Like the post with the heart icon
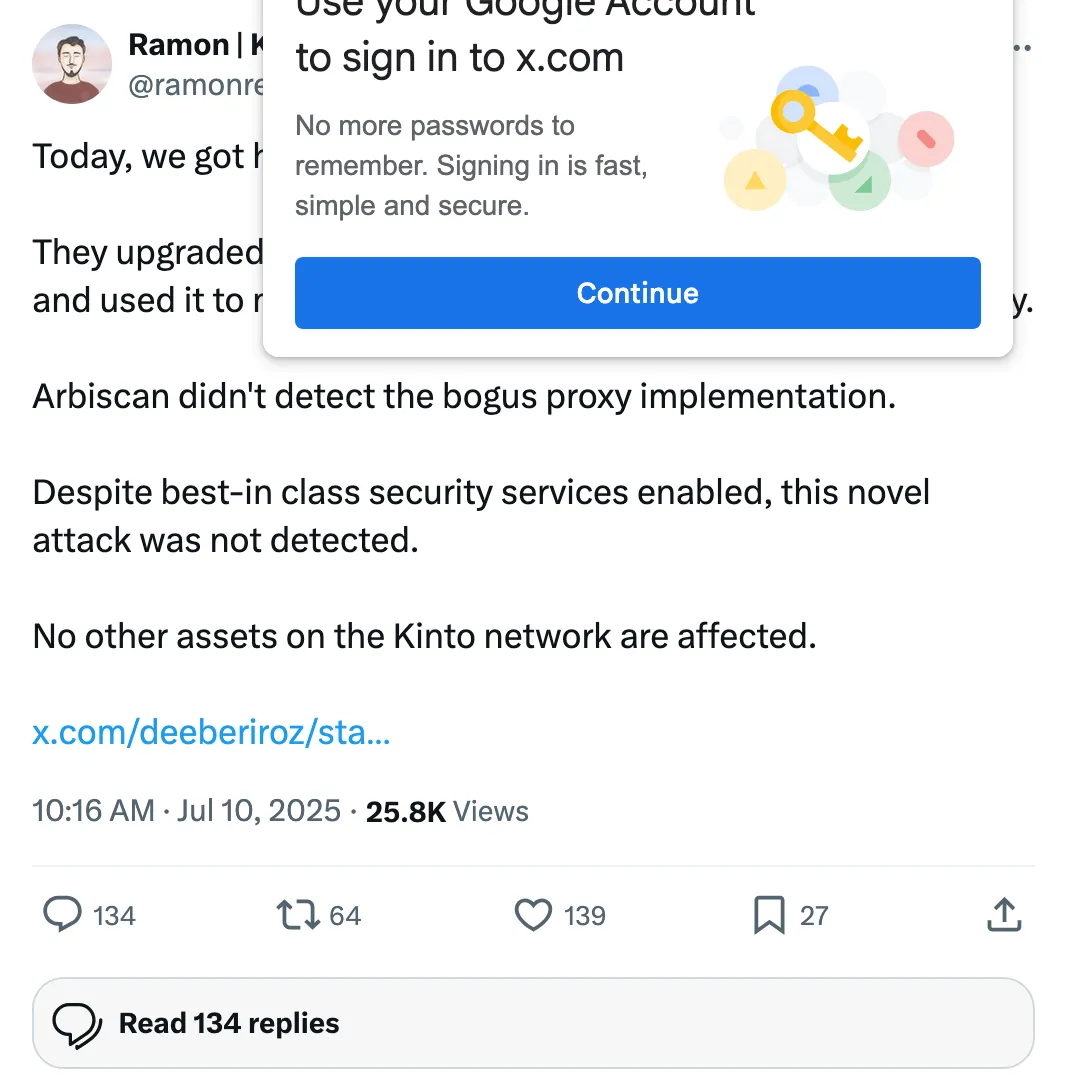The height and width of the screenshot is (1084, 1067). 533,915
